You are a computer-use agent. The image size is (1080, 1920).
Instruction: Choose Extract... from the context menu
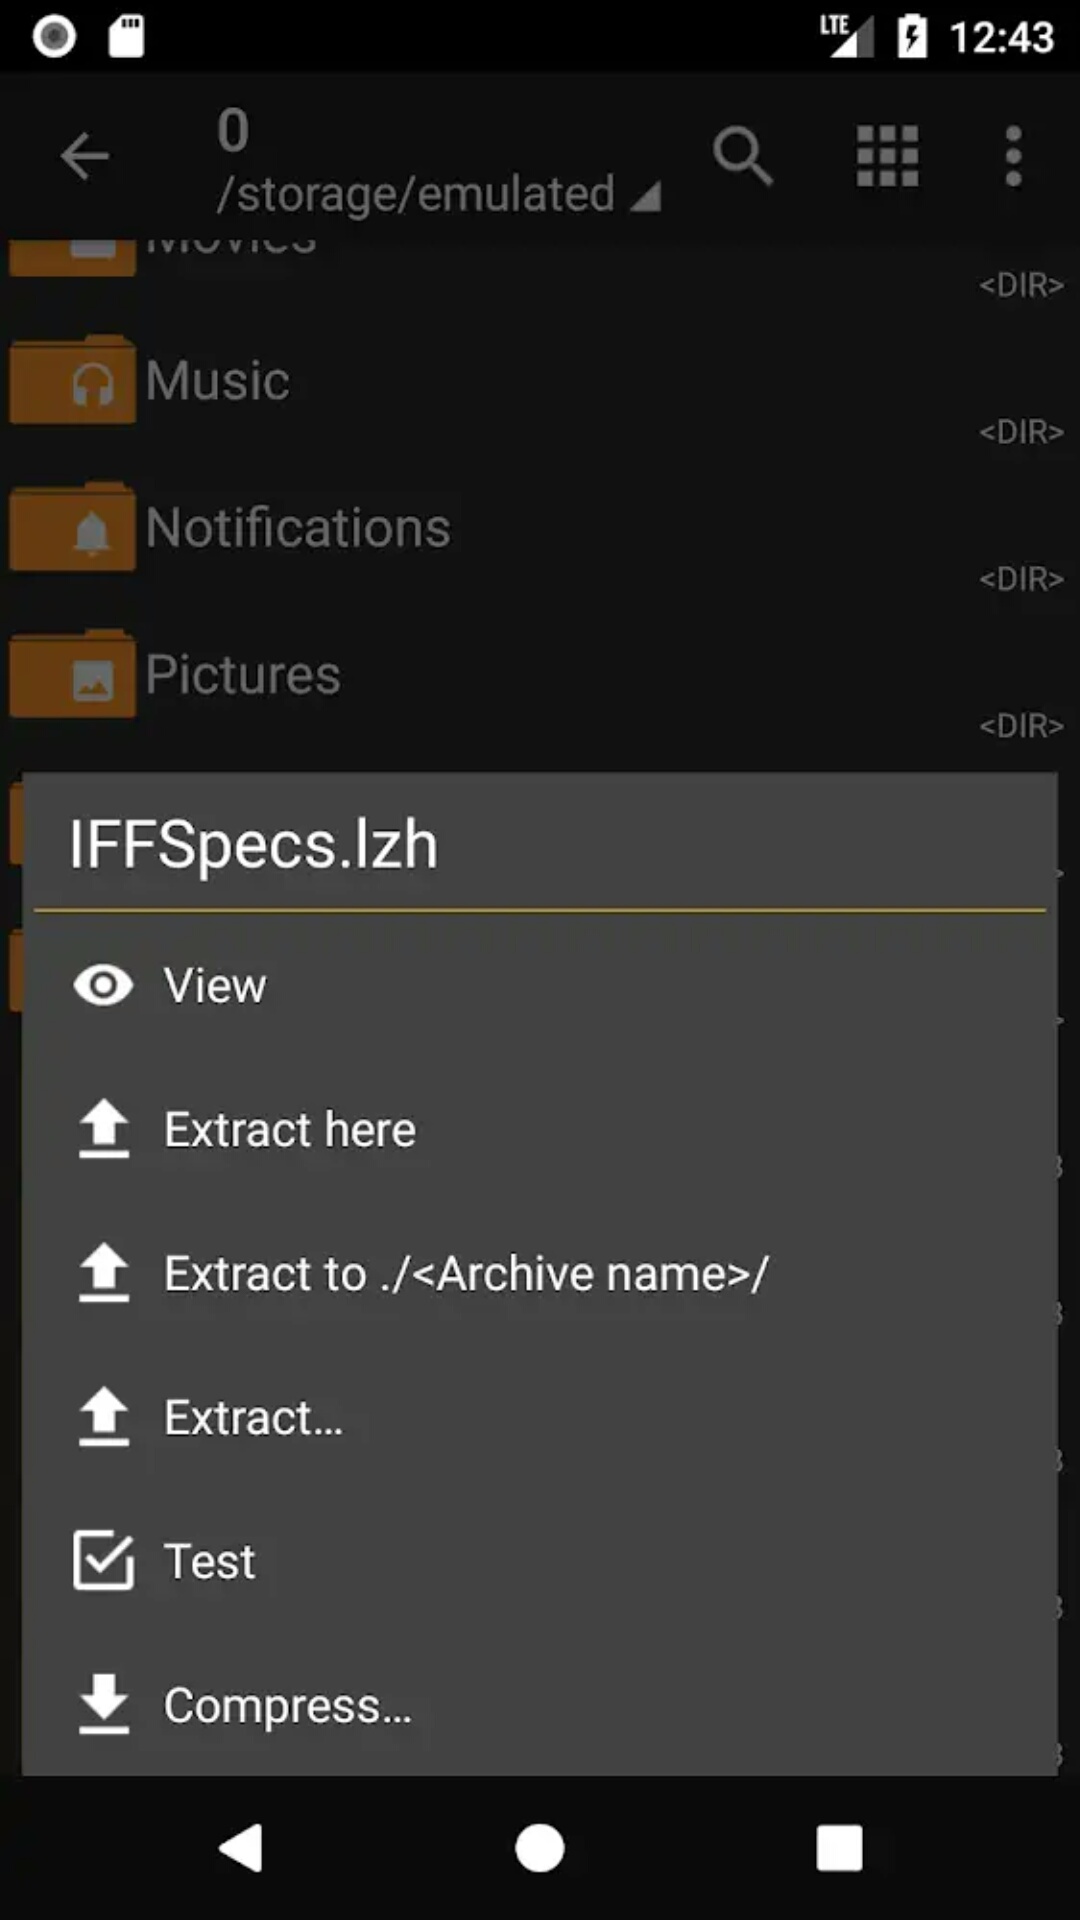254,1418
